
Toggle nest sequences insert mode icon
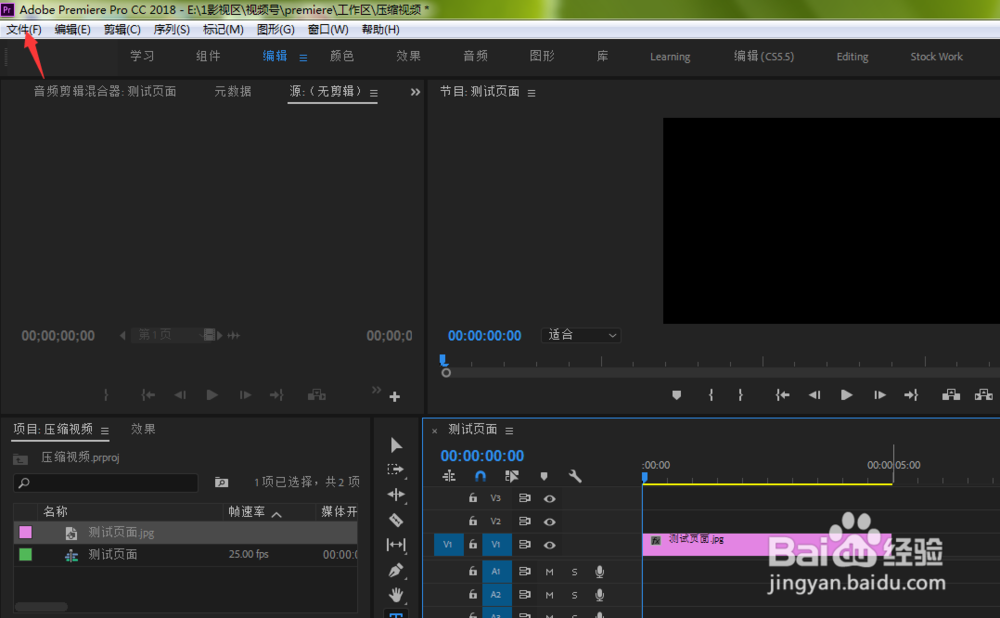point(449,476)
